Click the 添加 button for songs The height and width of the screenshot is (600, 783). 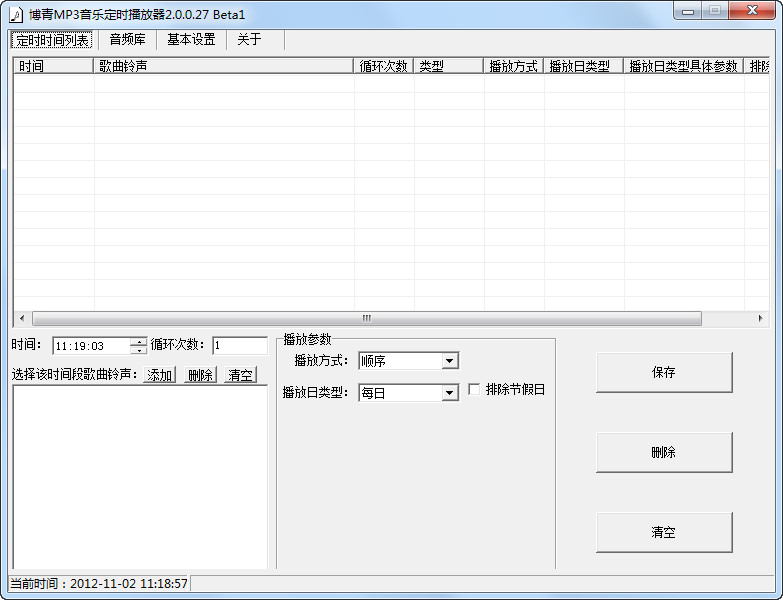(159, 374)
